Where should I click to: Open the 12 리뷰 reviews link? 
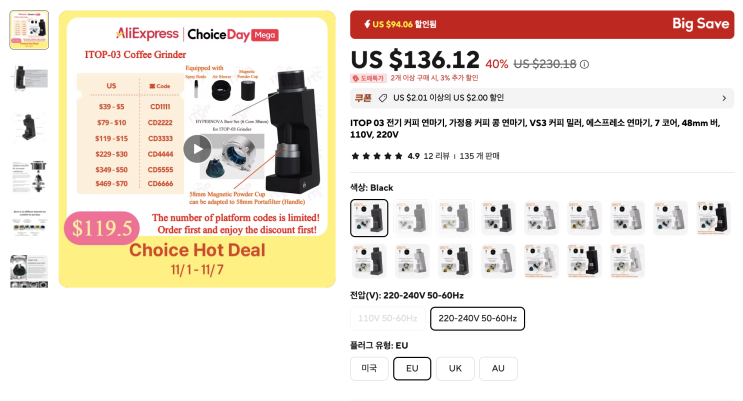coord(436,156)
